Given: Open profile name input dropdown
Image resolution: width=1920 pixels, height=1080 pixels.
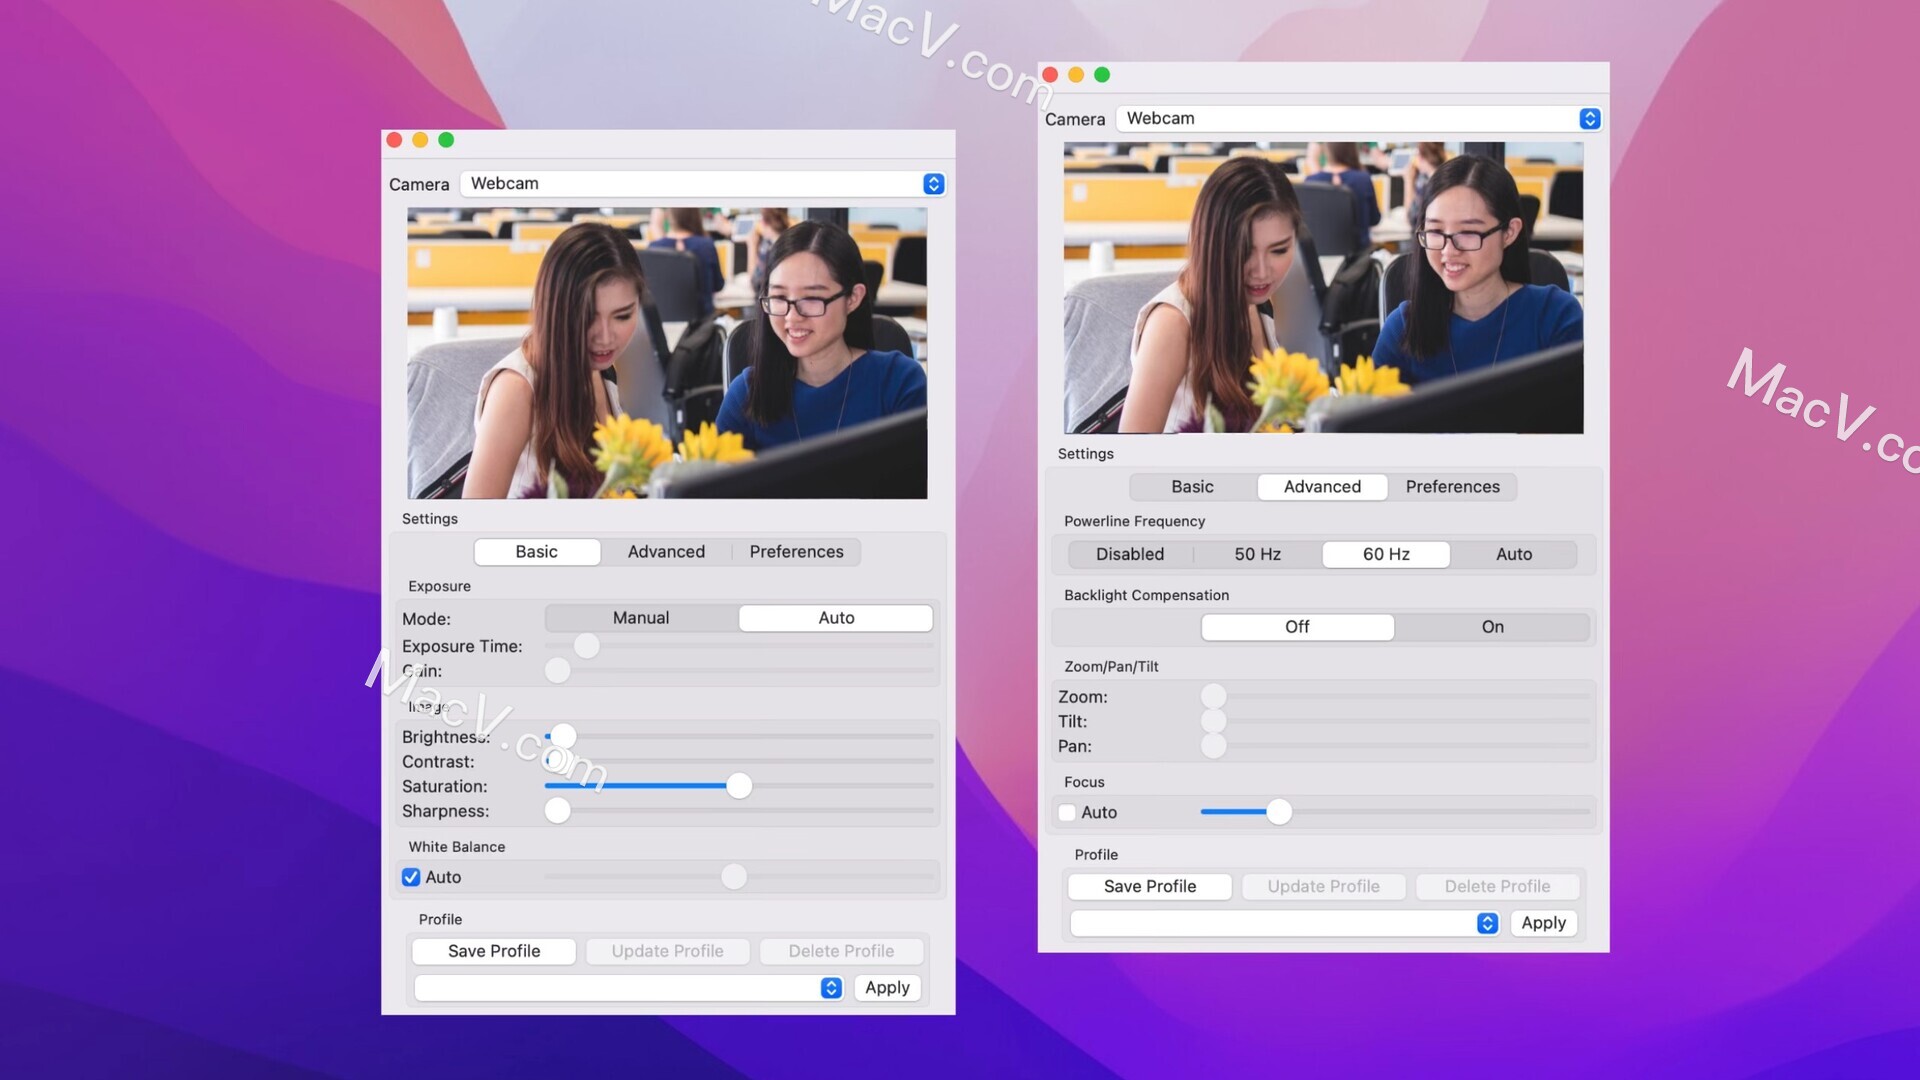Looking at the screenshot, I should [x=832, y=986].
